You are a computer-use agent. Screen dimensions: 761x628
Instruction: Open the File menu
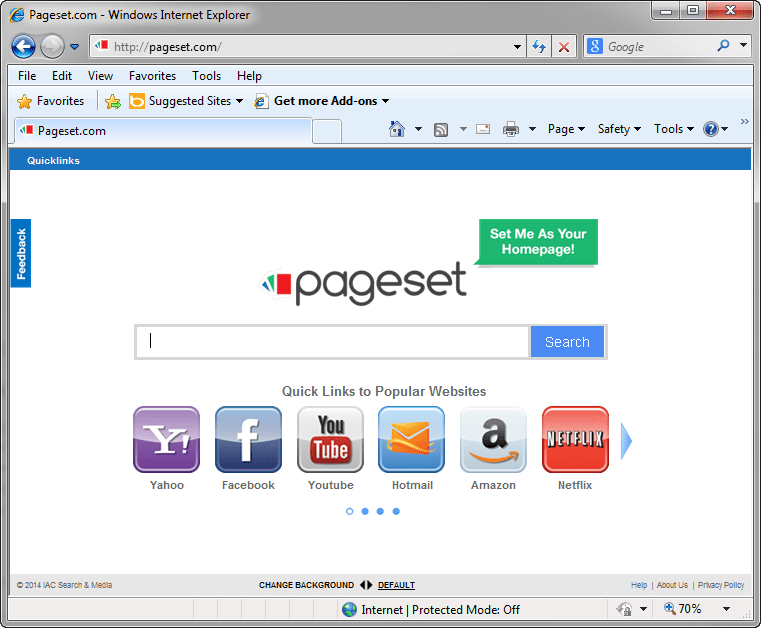coord(27,76)
